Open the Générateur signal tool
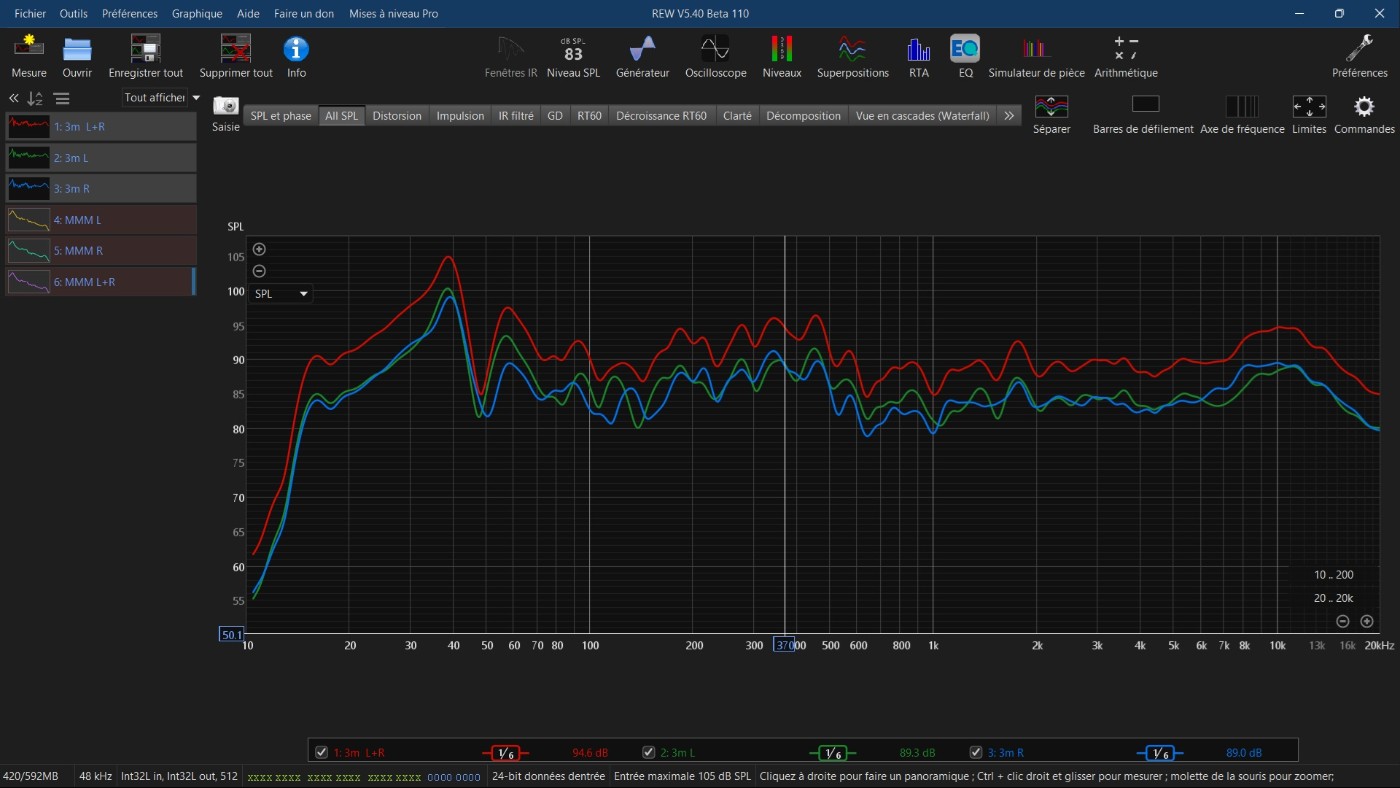Image resolution: width=1400 pixels, height=788 pixels. (x=642, y=49)
